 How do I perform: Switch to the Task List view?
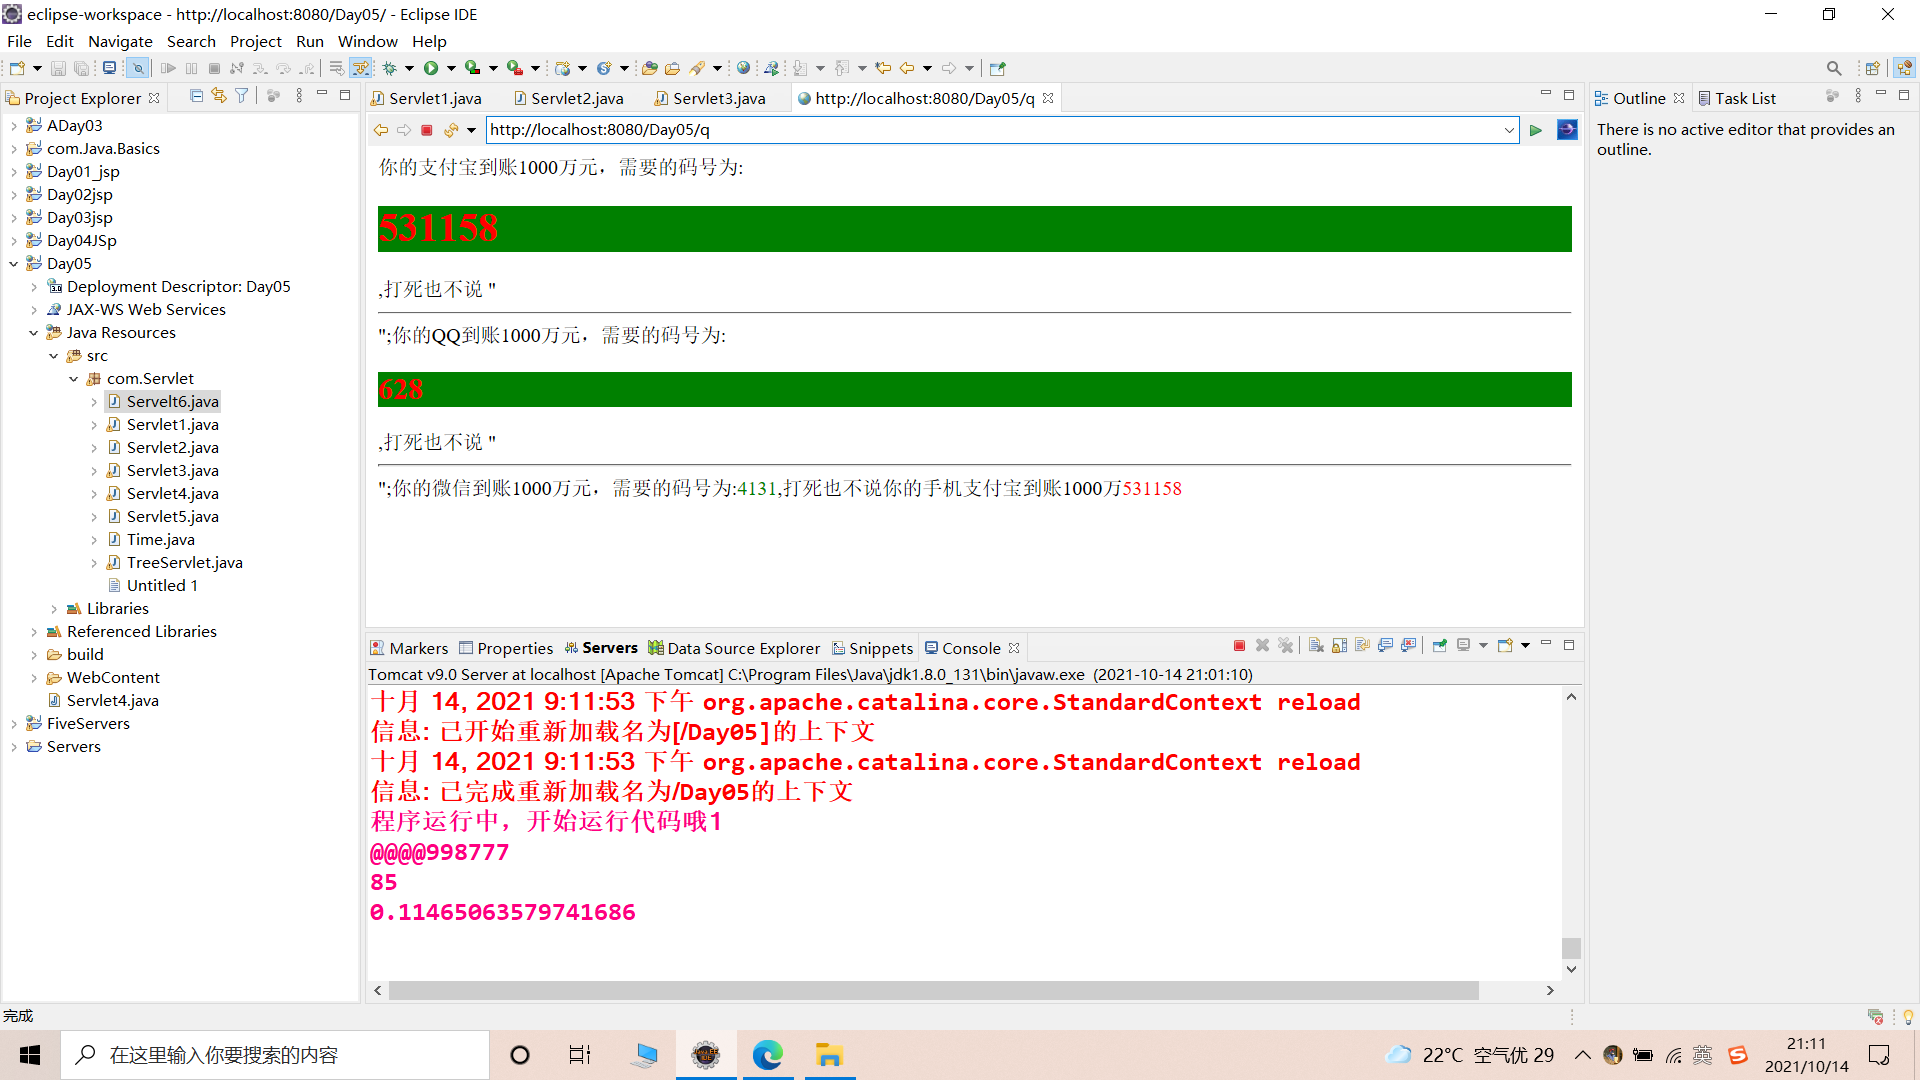pos(1744,98)
